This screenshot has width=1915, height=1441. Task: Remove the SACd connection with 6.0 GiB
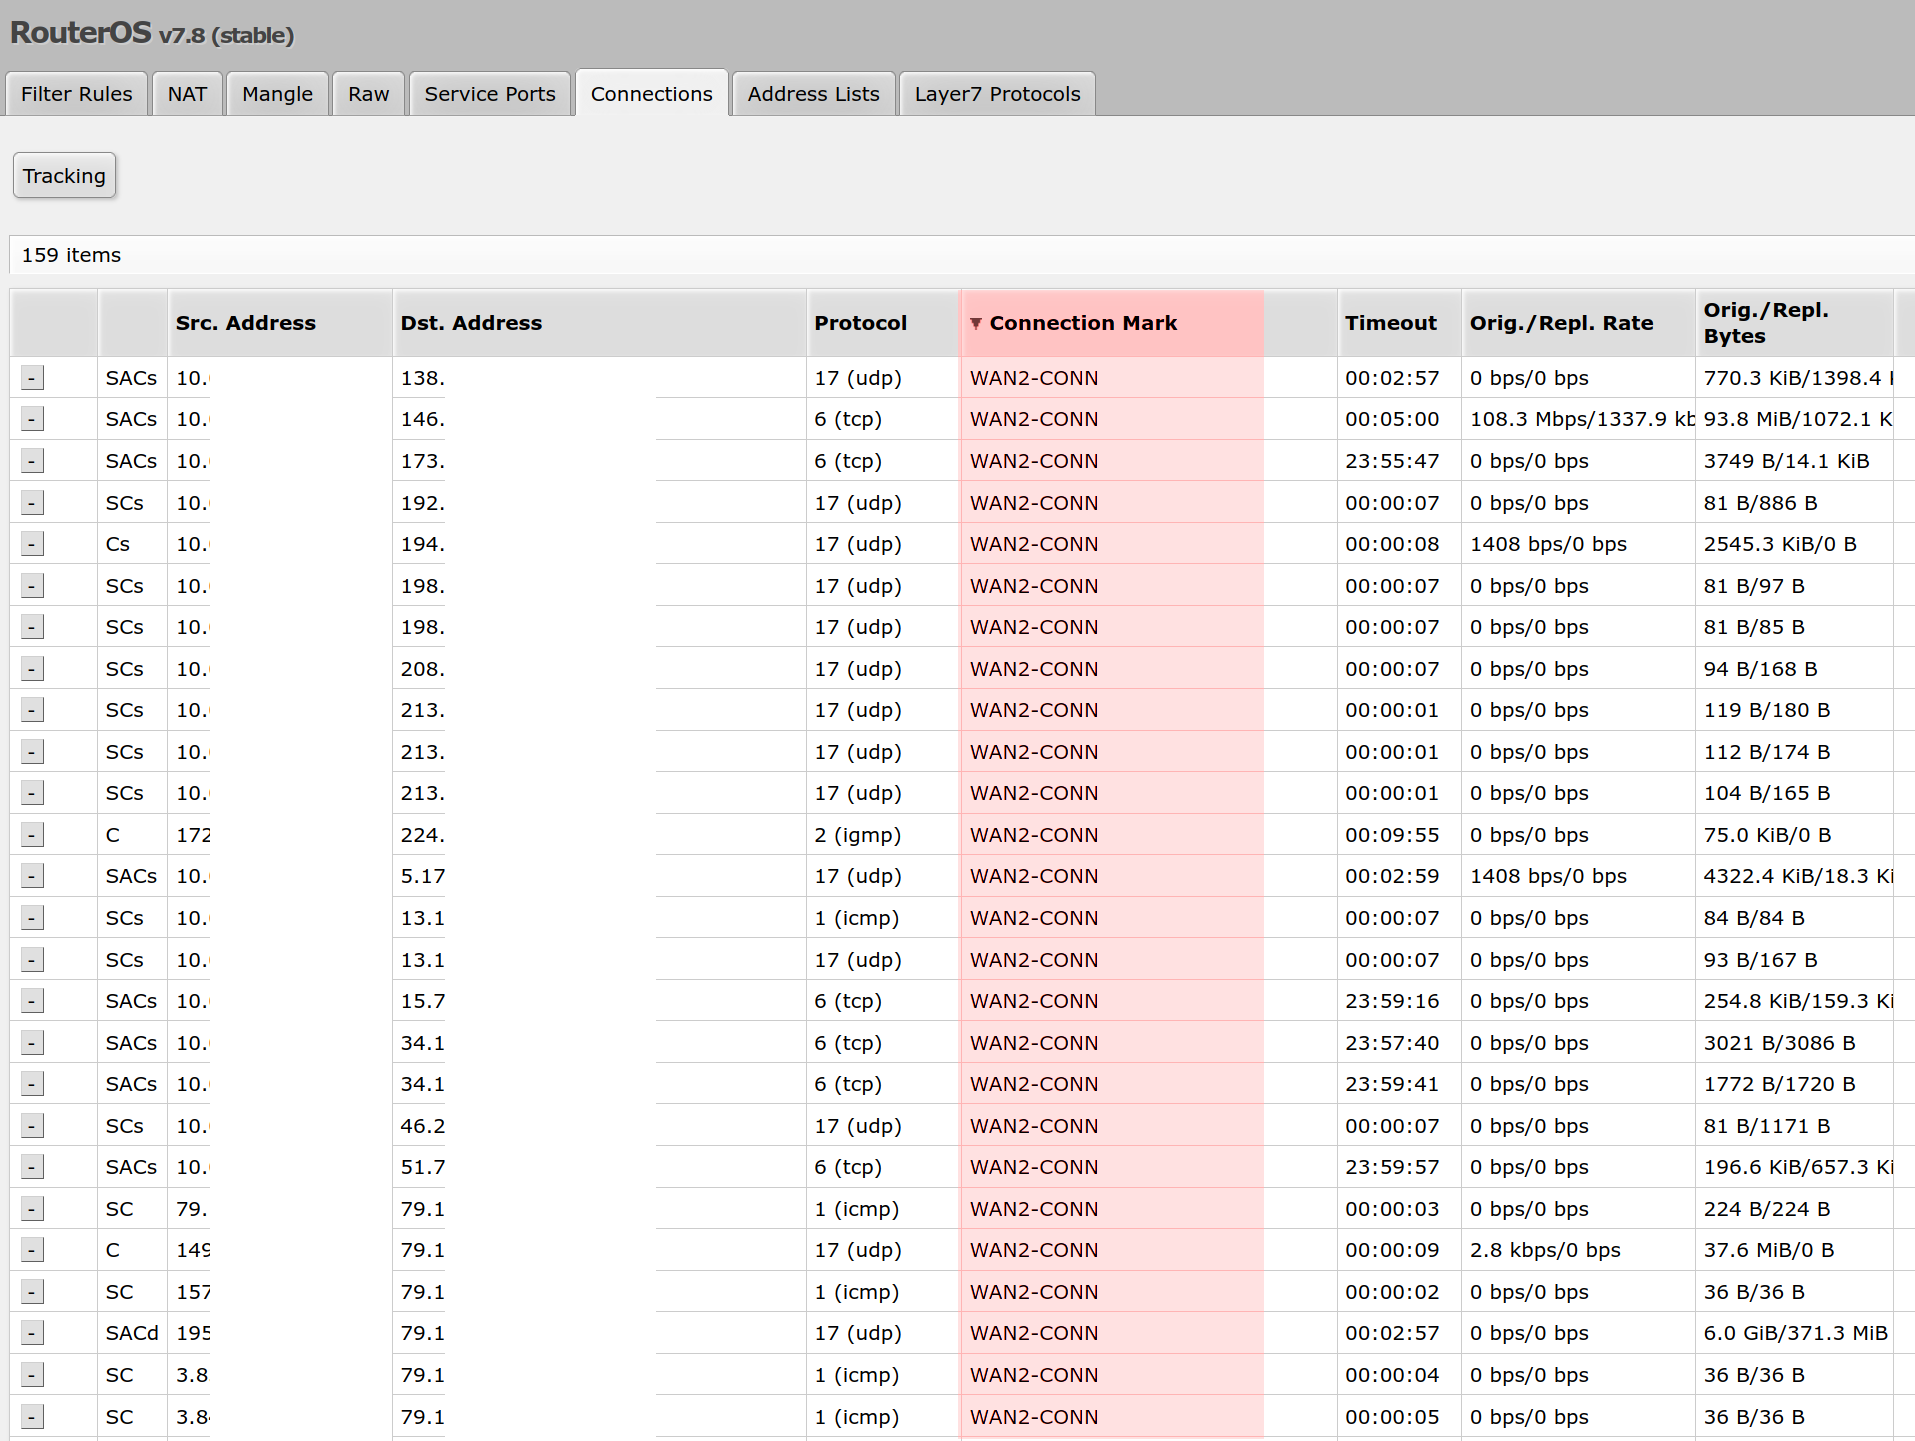pos(32,1333)
